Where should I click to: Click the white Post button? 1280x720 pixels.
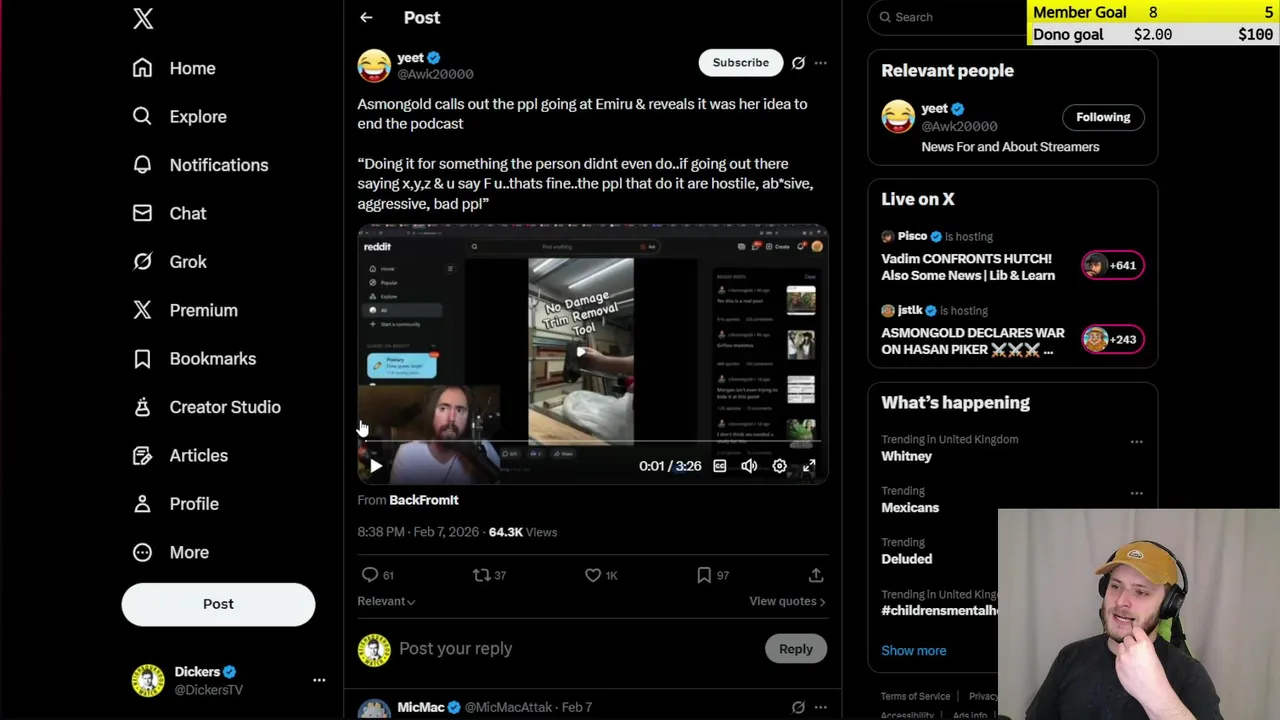[218, 604]
